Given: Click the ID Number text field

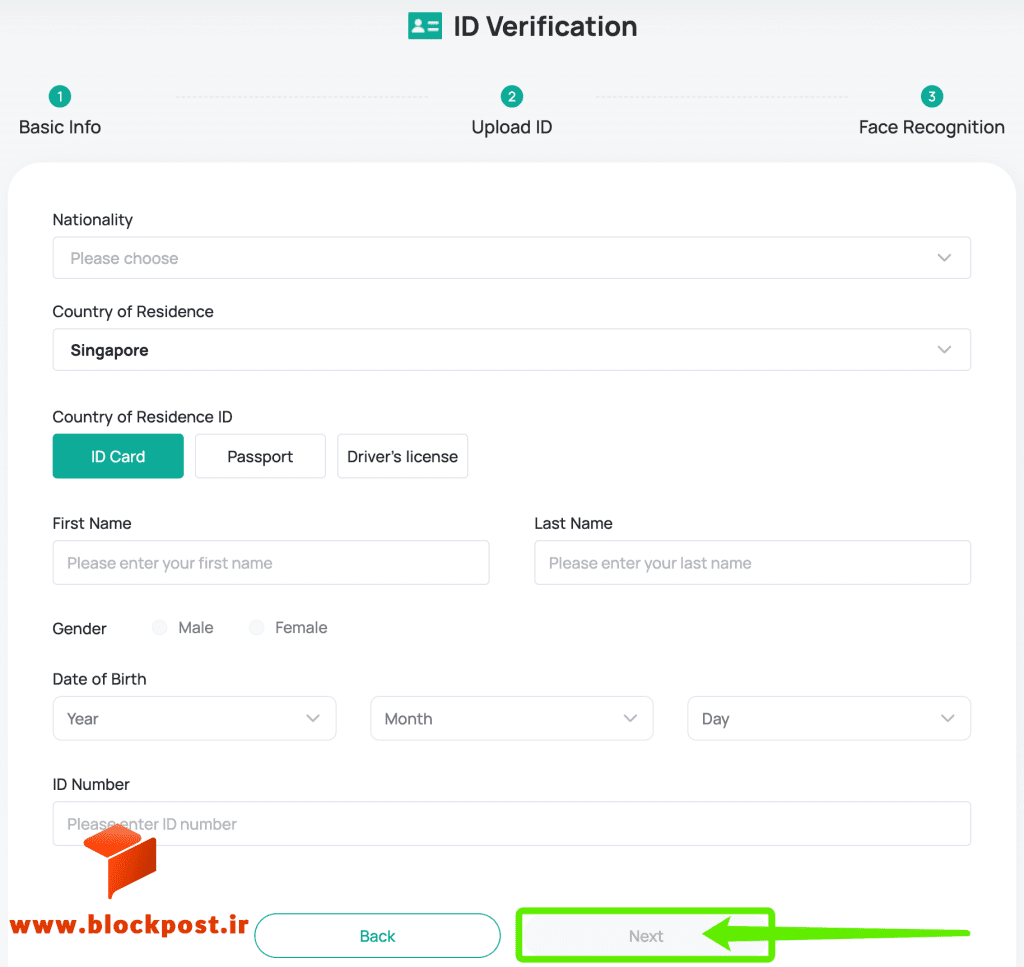Looking at the screenshot, I should [511, 823].
